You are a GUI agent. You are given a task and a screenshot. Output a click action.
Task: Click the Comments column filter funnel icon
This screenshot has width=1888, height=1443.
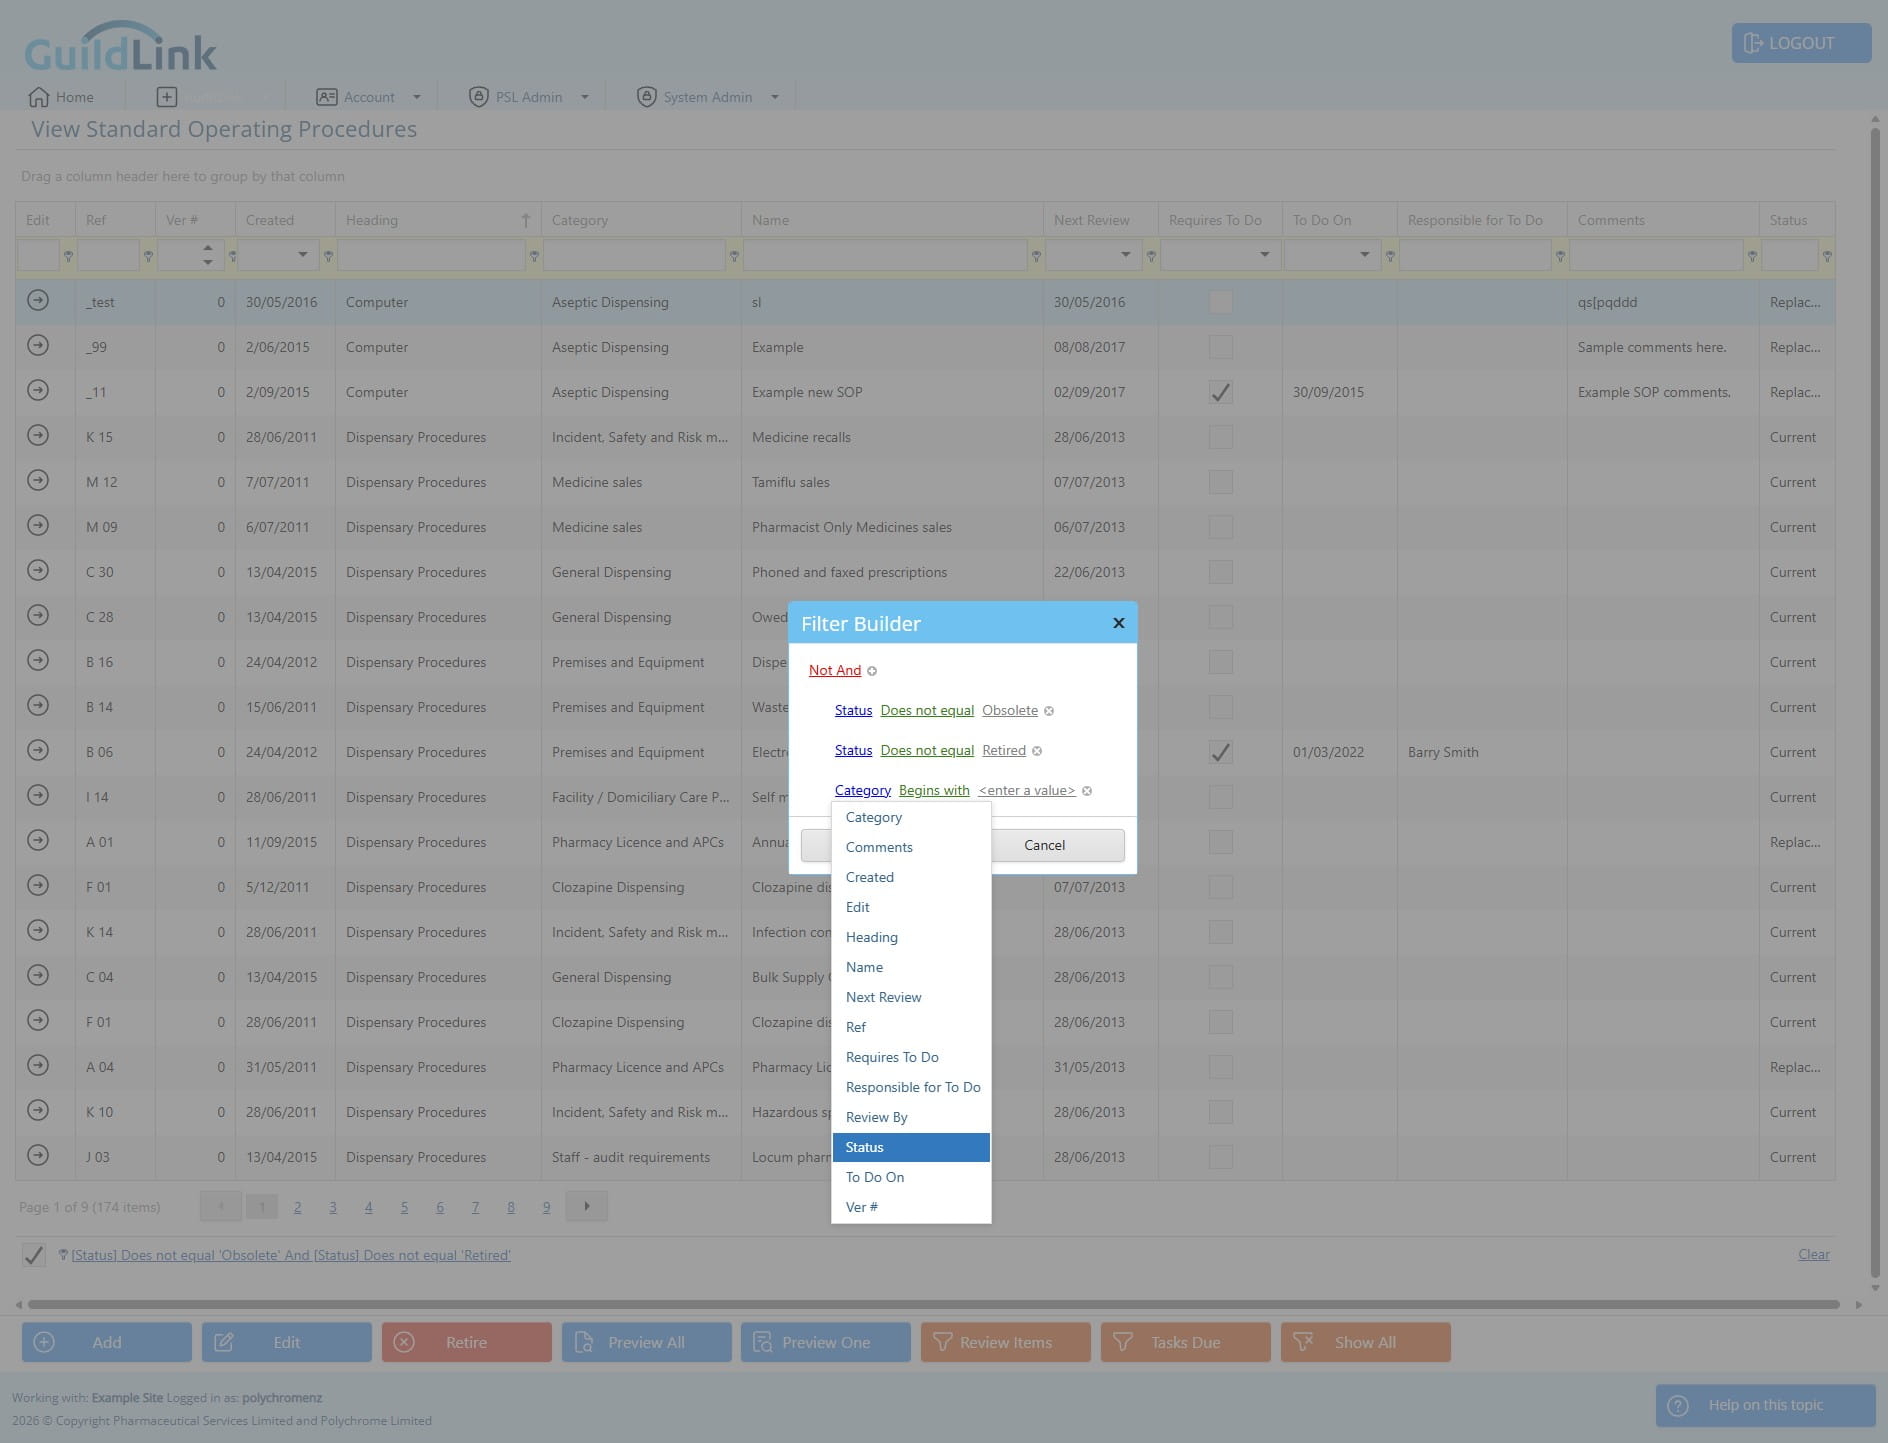[x=1752, y=257]
